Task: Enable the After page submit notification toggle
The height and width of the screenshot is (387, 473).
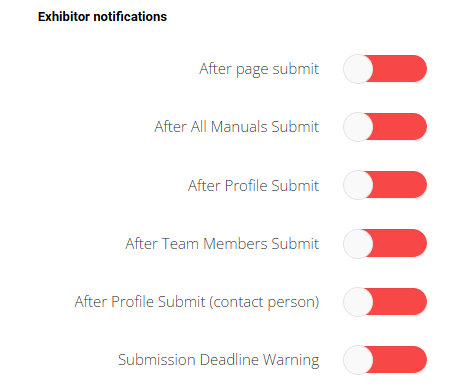Action: (385, 69)
